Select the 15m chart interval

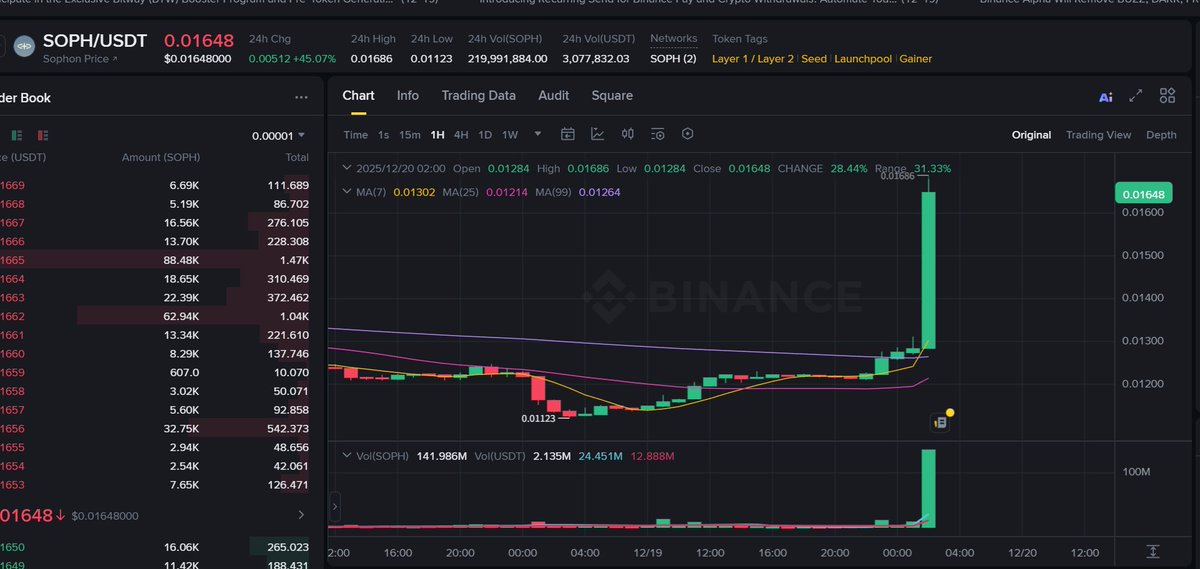click(410, 135)
